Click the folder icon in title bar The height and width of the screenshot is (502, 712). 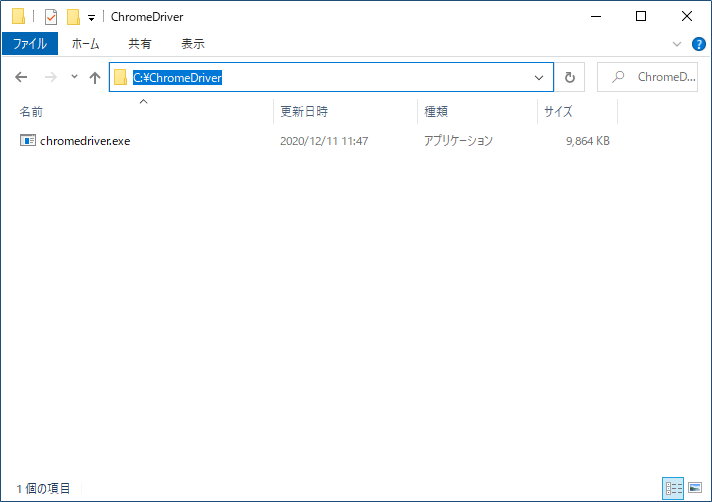[x=18, y=16]
